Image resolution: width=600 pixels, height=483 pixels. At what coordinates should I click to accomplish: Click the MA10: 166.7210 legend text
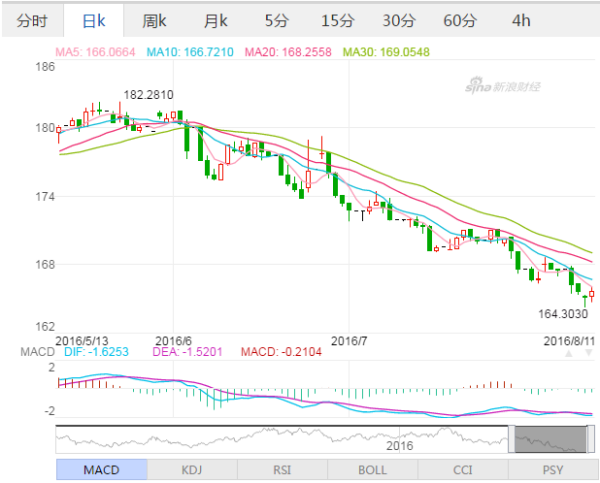tap(190, 52)
